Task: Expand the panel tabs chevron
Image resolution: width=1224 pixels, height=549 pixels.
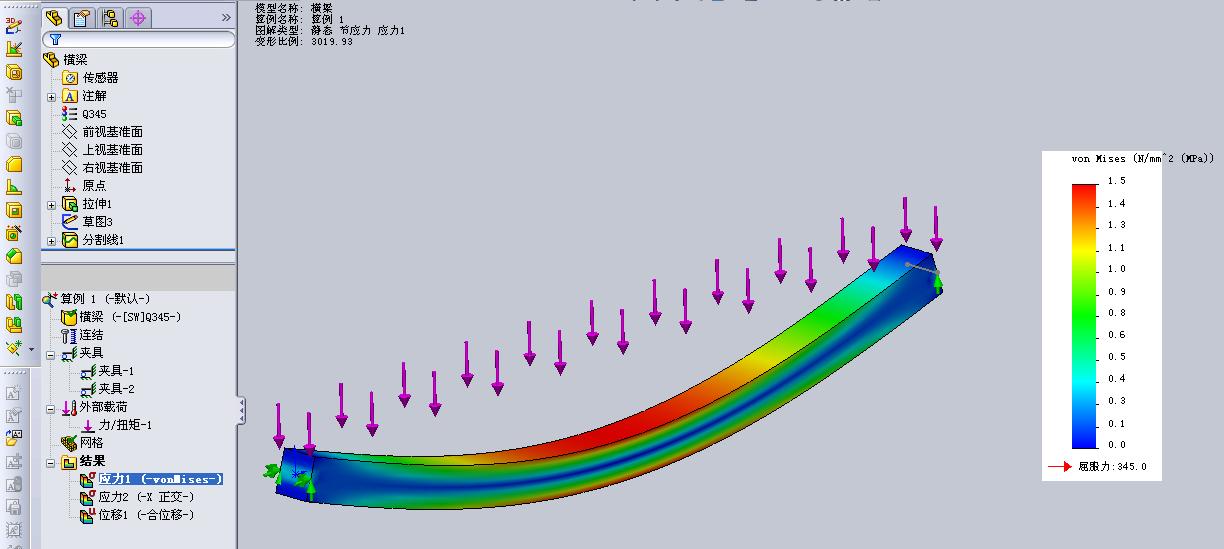Action: (x=226, y=17)
